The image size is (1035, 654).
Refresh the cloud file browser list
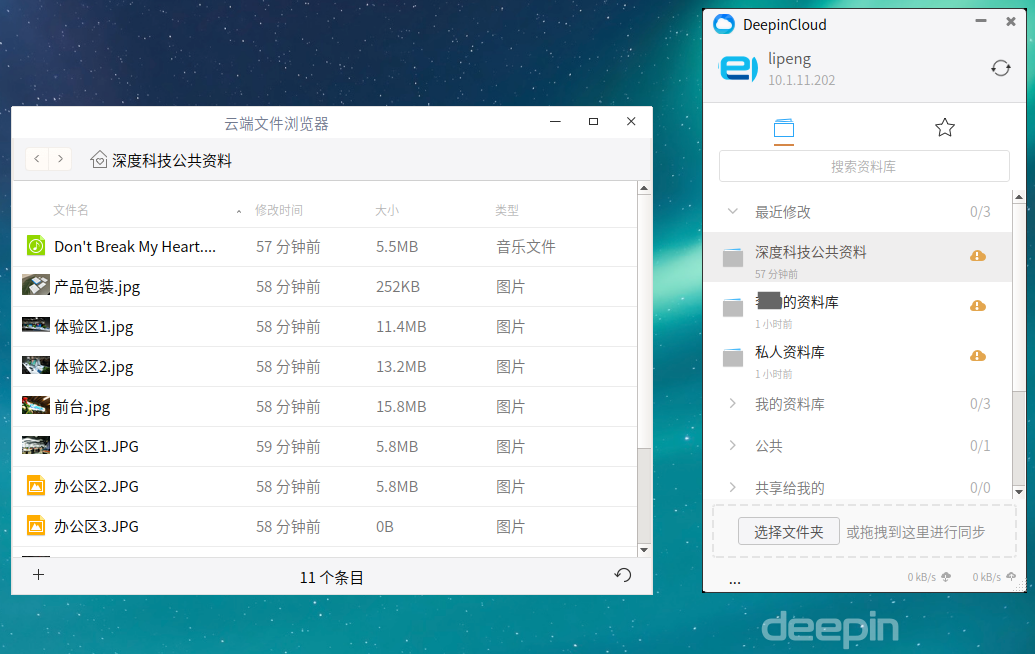point(622,575)
